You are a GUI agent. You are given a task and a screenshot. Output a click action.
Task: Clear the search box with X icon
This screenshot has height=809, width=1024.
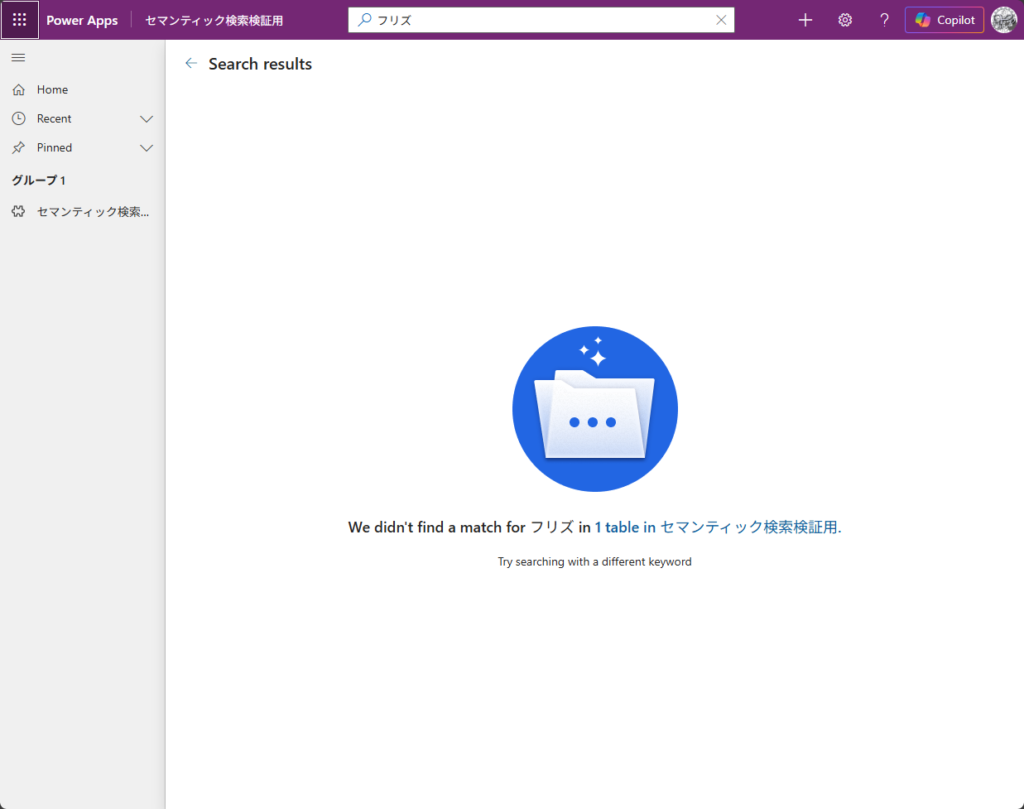[721, 20]
